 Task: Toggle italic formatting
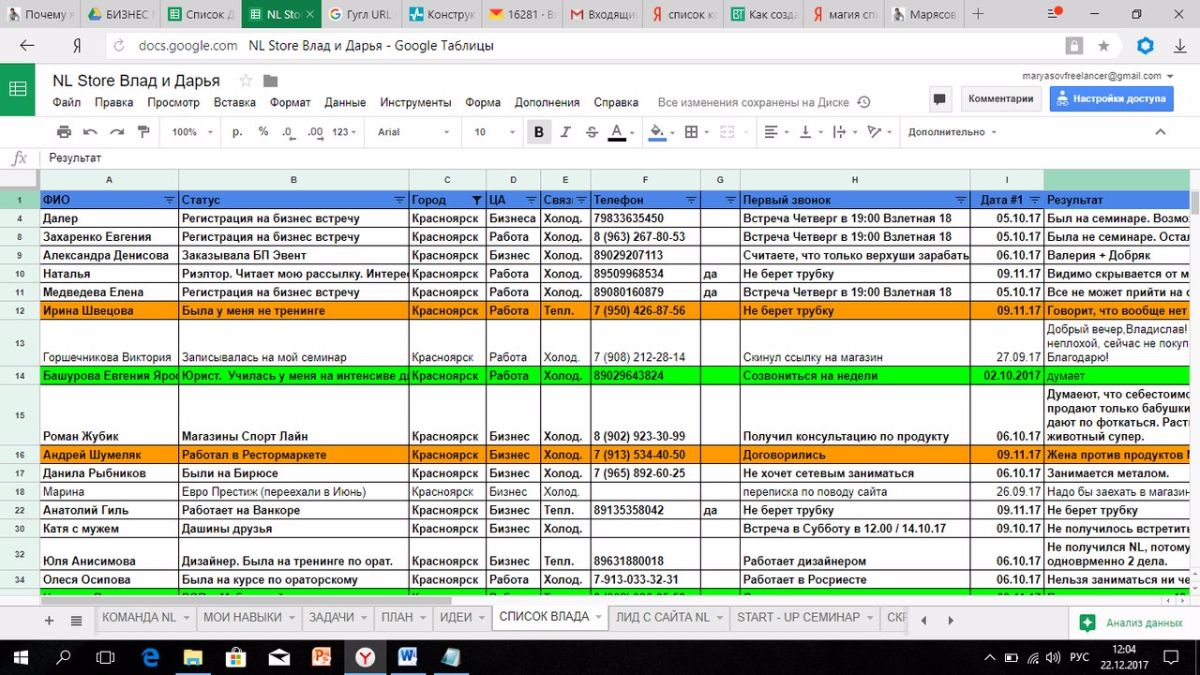point(565,132)
